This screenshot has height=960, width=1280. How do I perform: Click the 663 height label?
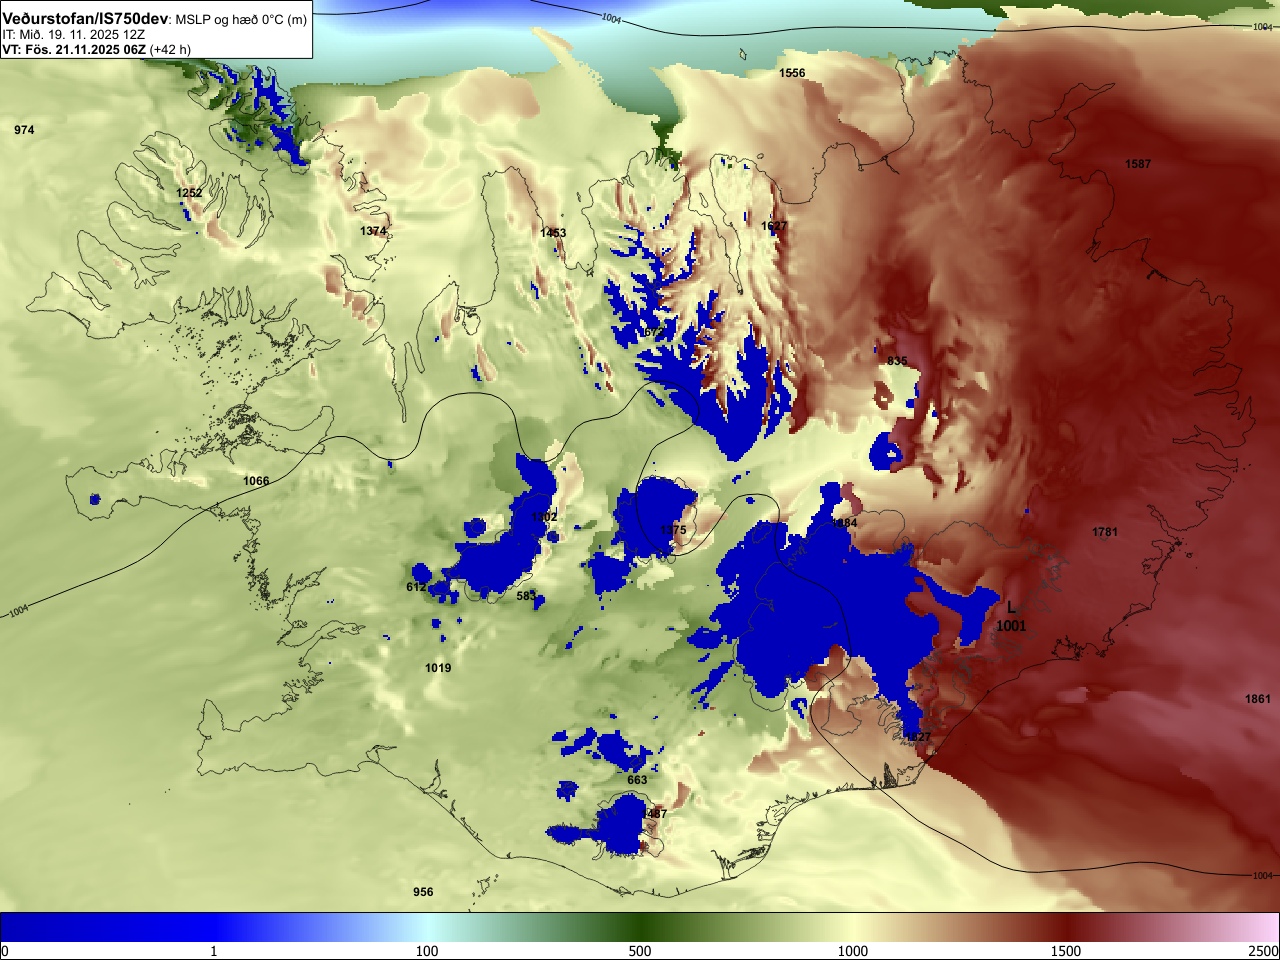pos(637,780)
